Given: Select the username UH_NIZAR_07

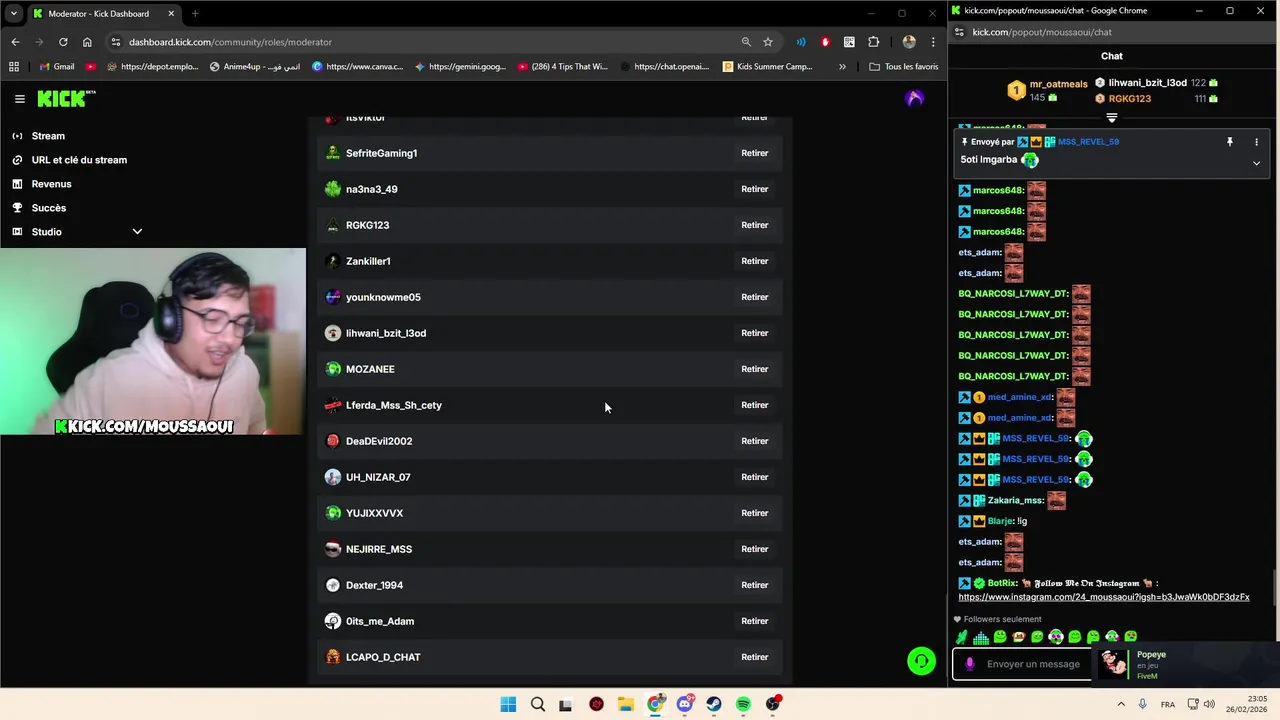Looking at the screenshot, I should click(x=378, y=477).
